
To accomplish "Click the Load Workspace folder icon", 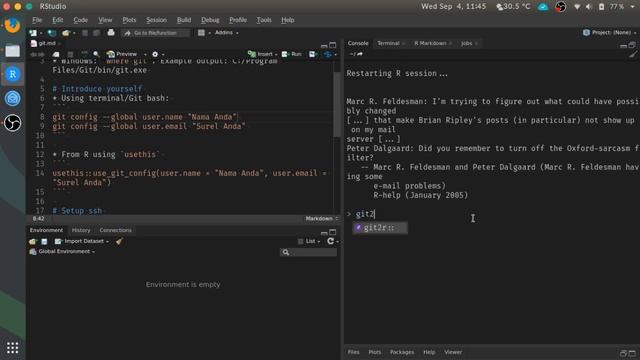I will point(33,242).
